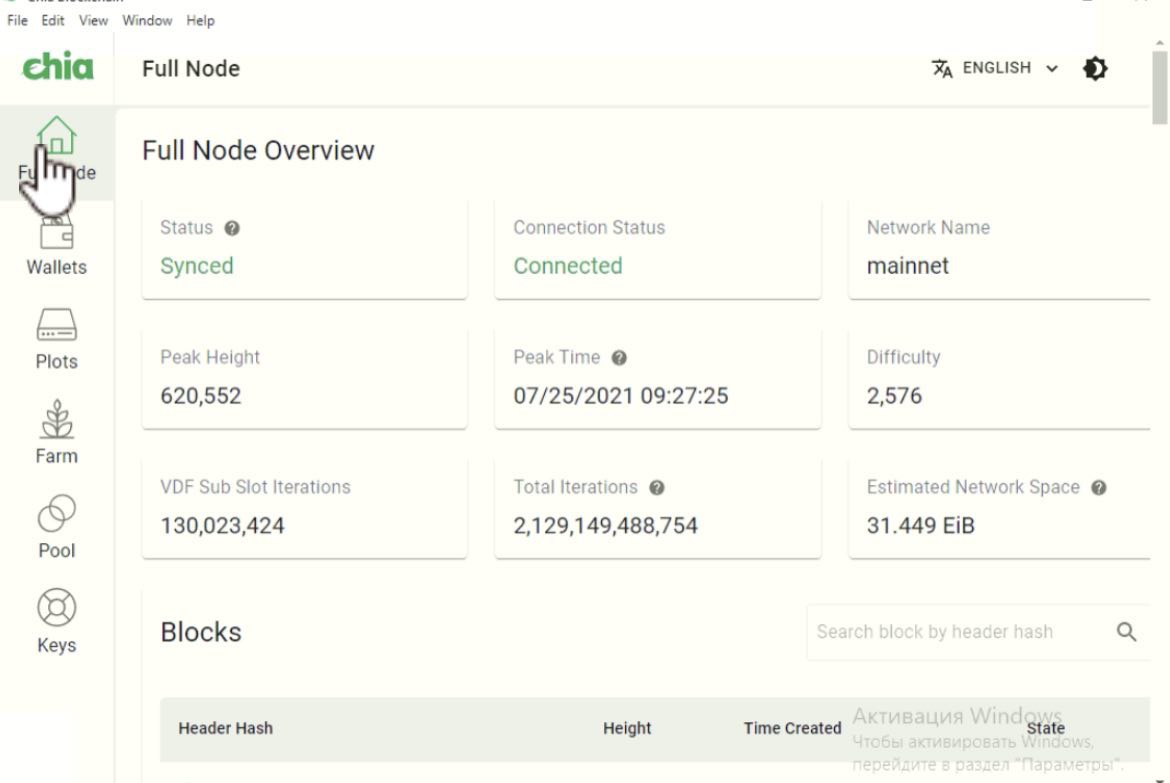1170x783 pixels.
Task: Click the peak time 07/25/2021 09:27:25
Action: 621,396
